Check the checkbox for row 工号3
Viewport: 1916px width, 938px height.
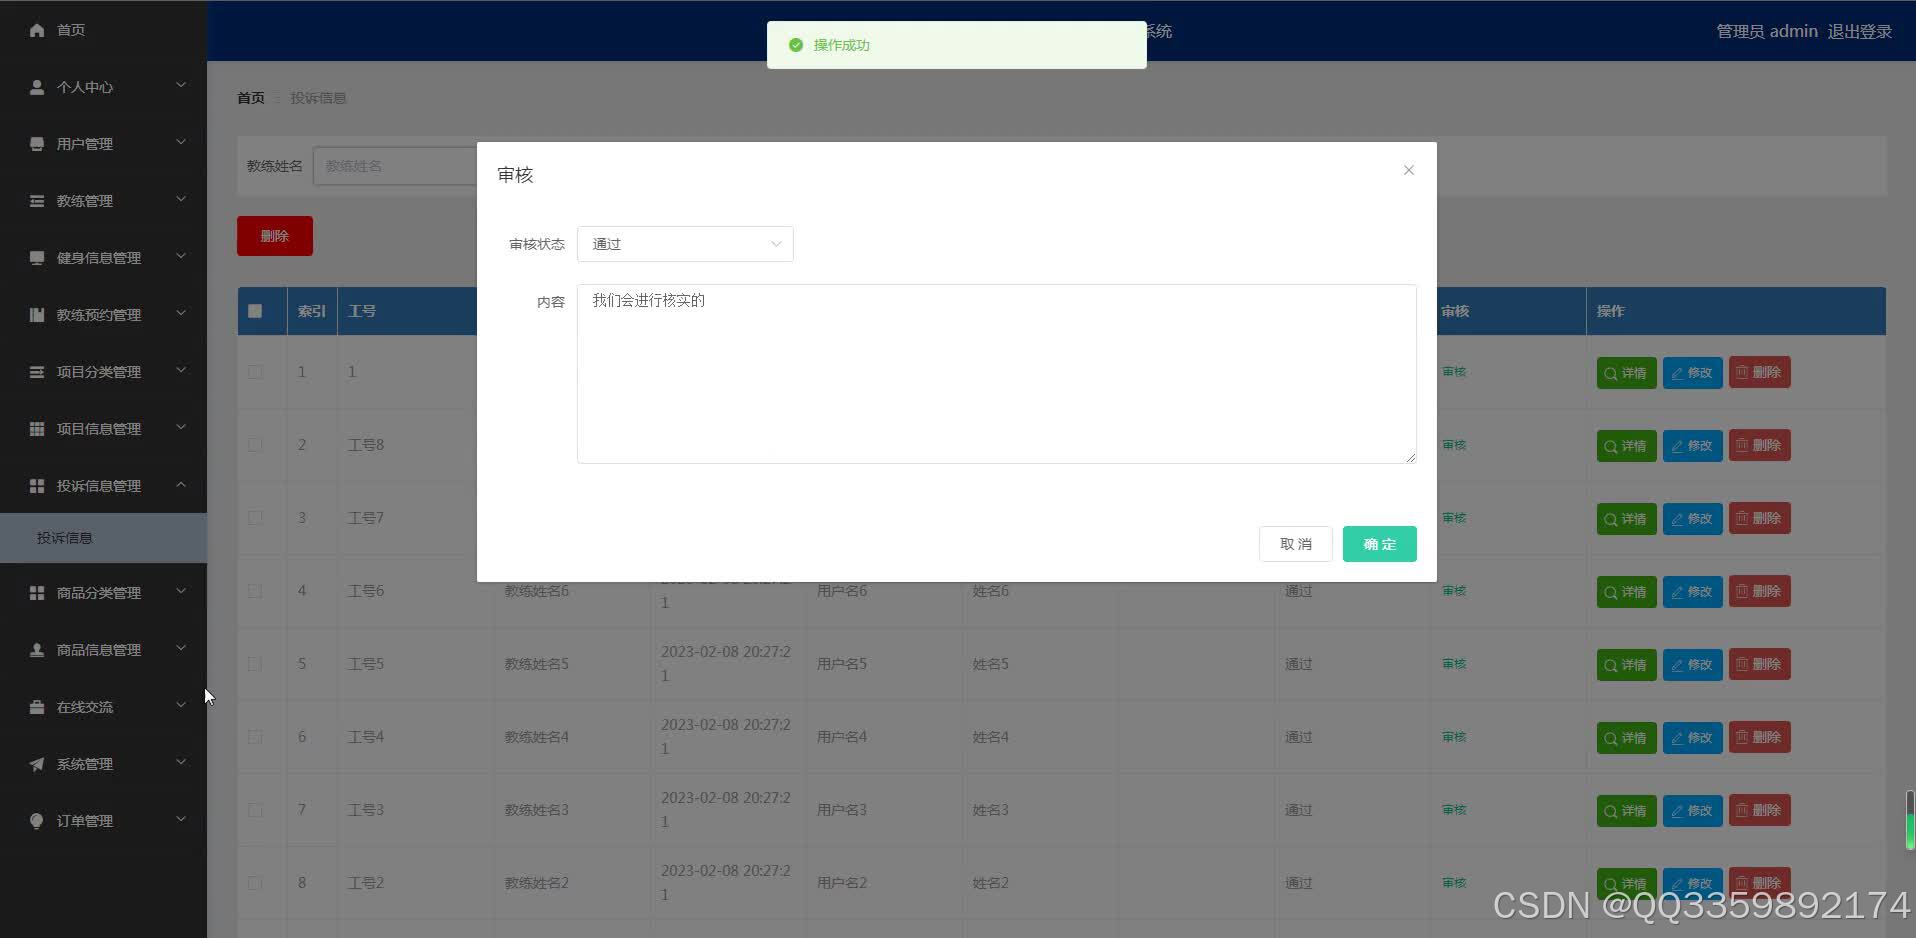[x=255, y=810]
